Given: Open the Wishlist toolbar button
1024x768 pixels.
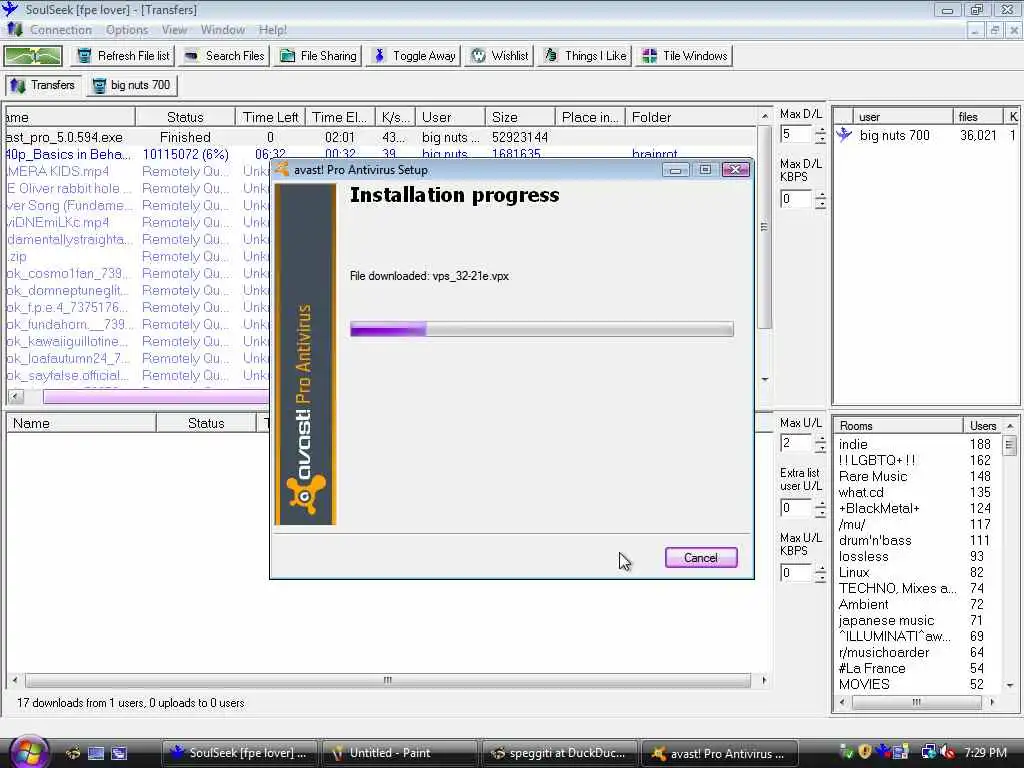Looking at the screenshot, I should click(x=500, y=56).
